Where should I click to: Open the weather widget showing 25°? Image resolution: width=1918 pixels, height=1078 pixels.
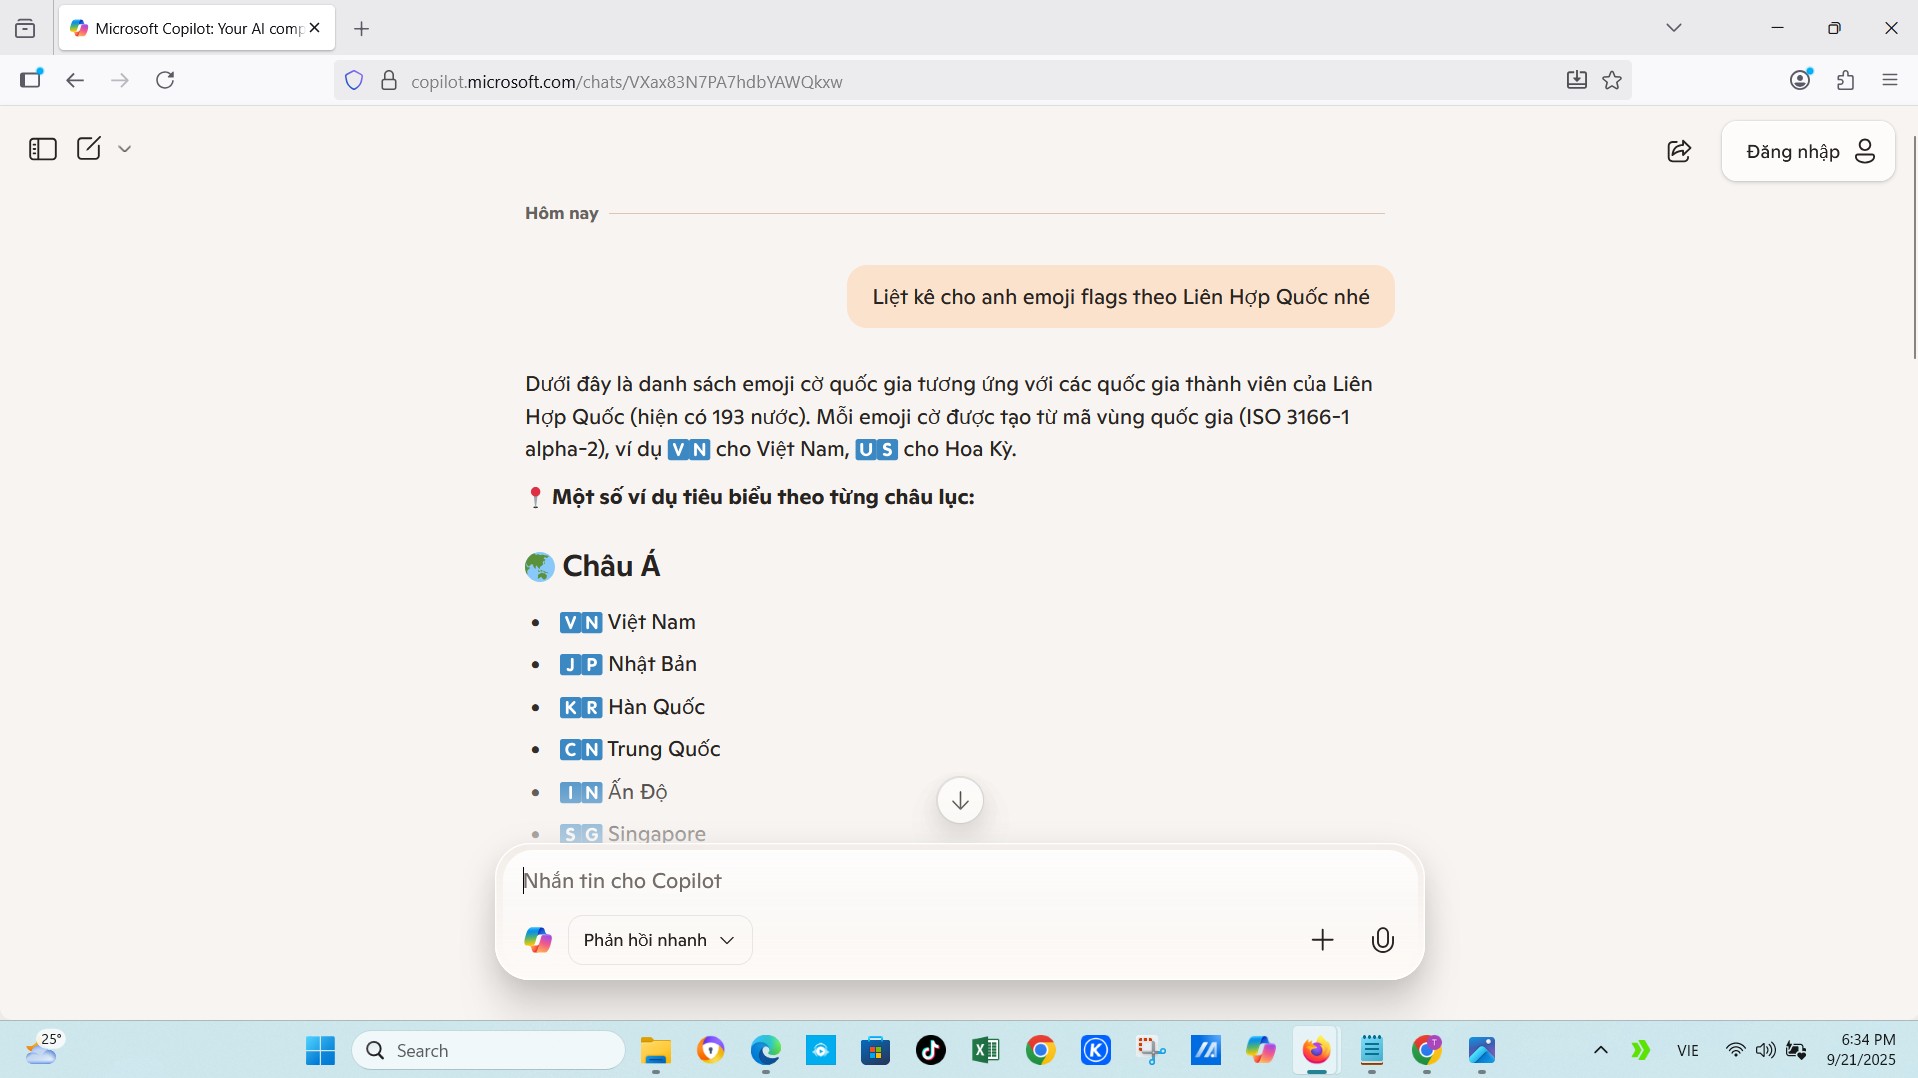[44, 1049]
